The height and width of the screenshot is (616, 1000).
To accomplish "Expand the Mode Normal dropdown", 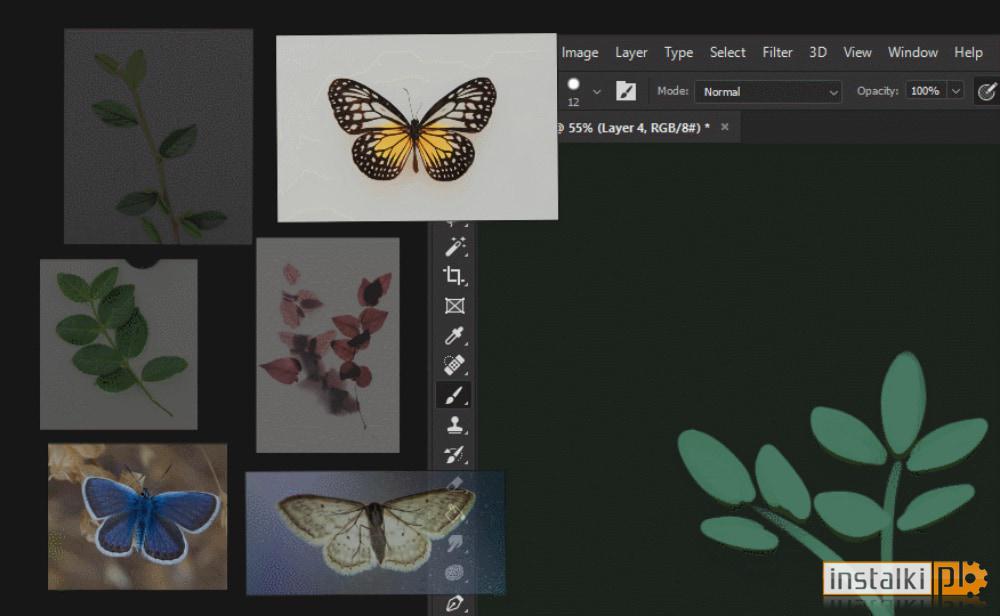I will (768, 92).
